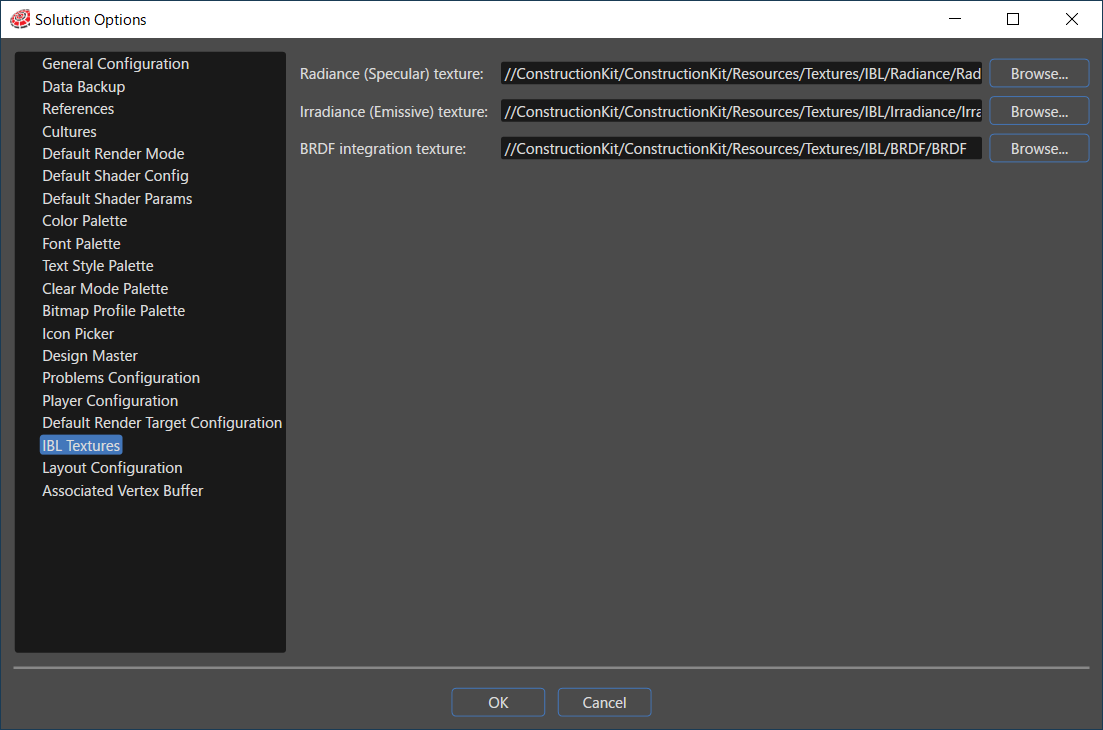Confirm changes with OK button

point(498,703)
